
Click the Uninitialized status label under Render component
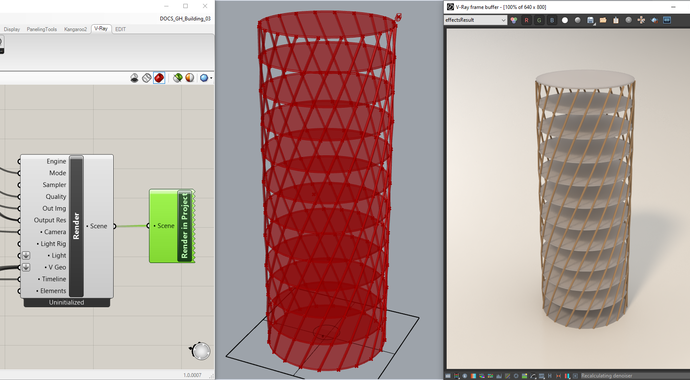tap(66, 303)
